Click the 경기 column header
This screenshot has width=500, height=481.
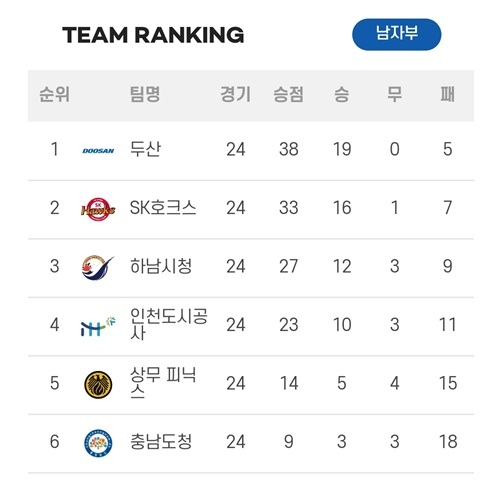pyautogui.click(x=235, y=94)
